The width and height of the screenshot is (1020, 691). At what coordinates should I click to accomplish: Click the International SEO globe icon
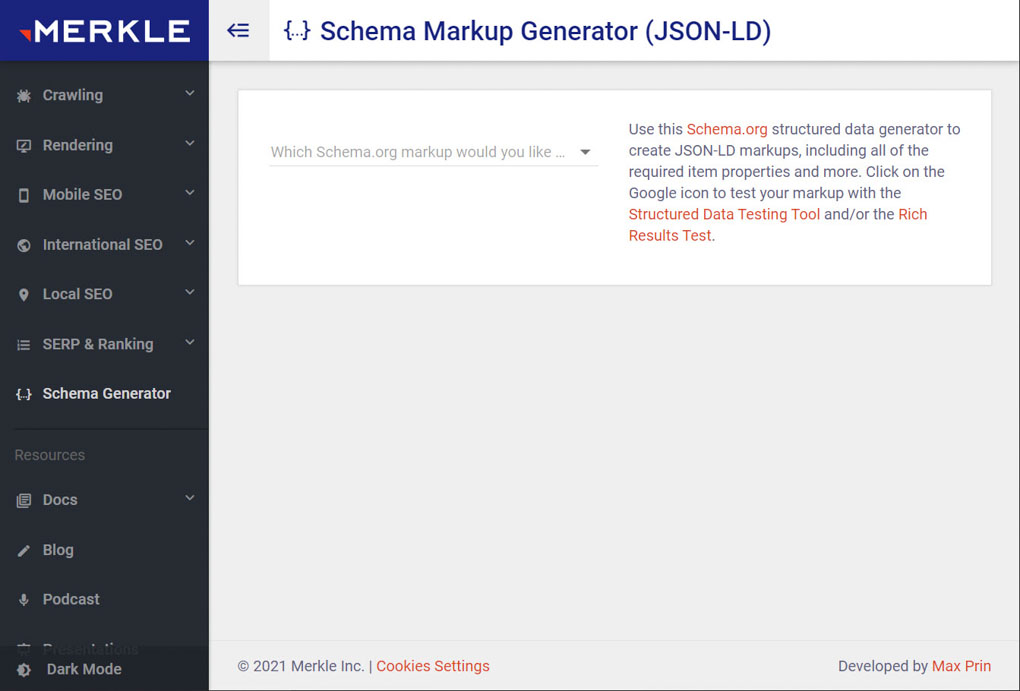pyautogui.click(x=23, y=245)
